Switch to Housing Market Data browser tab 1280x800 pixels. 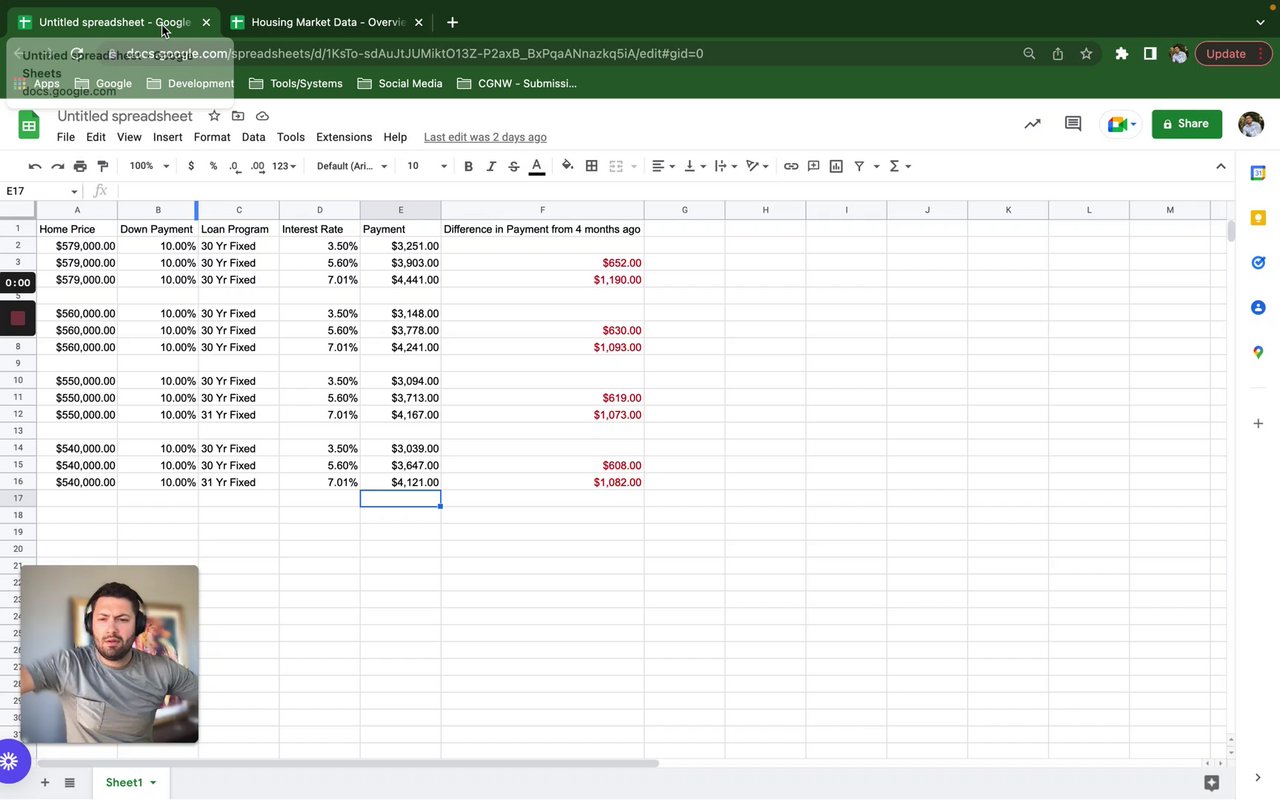point(326,22)
